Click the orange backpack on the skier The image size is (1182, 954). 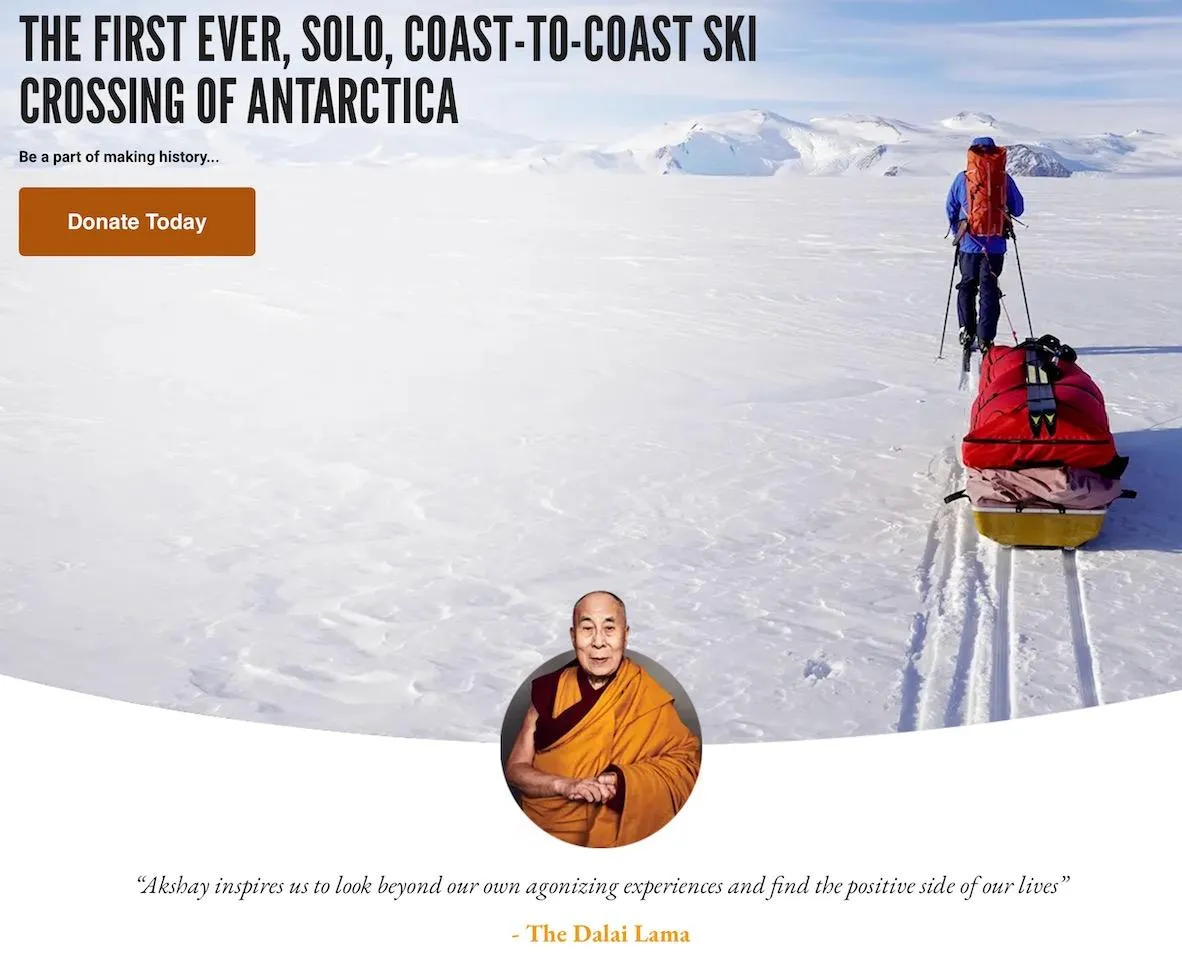point(986,190)
